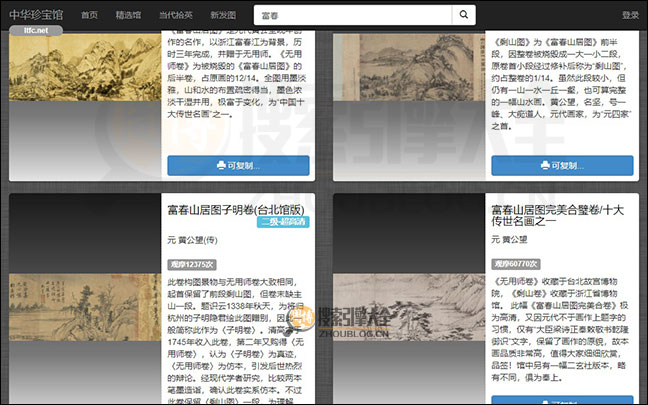
Task: Open the 精选馆 menu item
Action: coord(128,15)
